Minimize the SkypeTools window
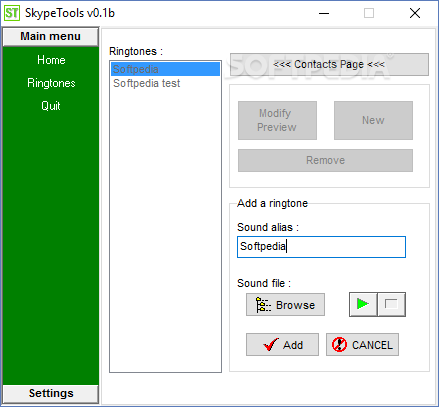The width and height of the screenshot is (439, 407). [x=324, y=13]
